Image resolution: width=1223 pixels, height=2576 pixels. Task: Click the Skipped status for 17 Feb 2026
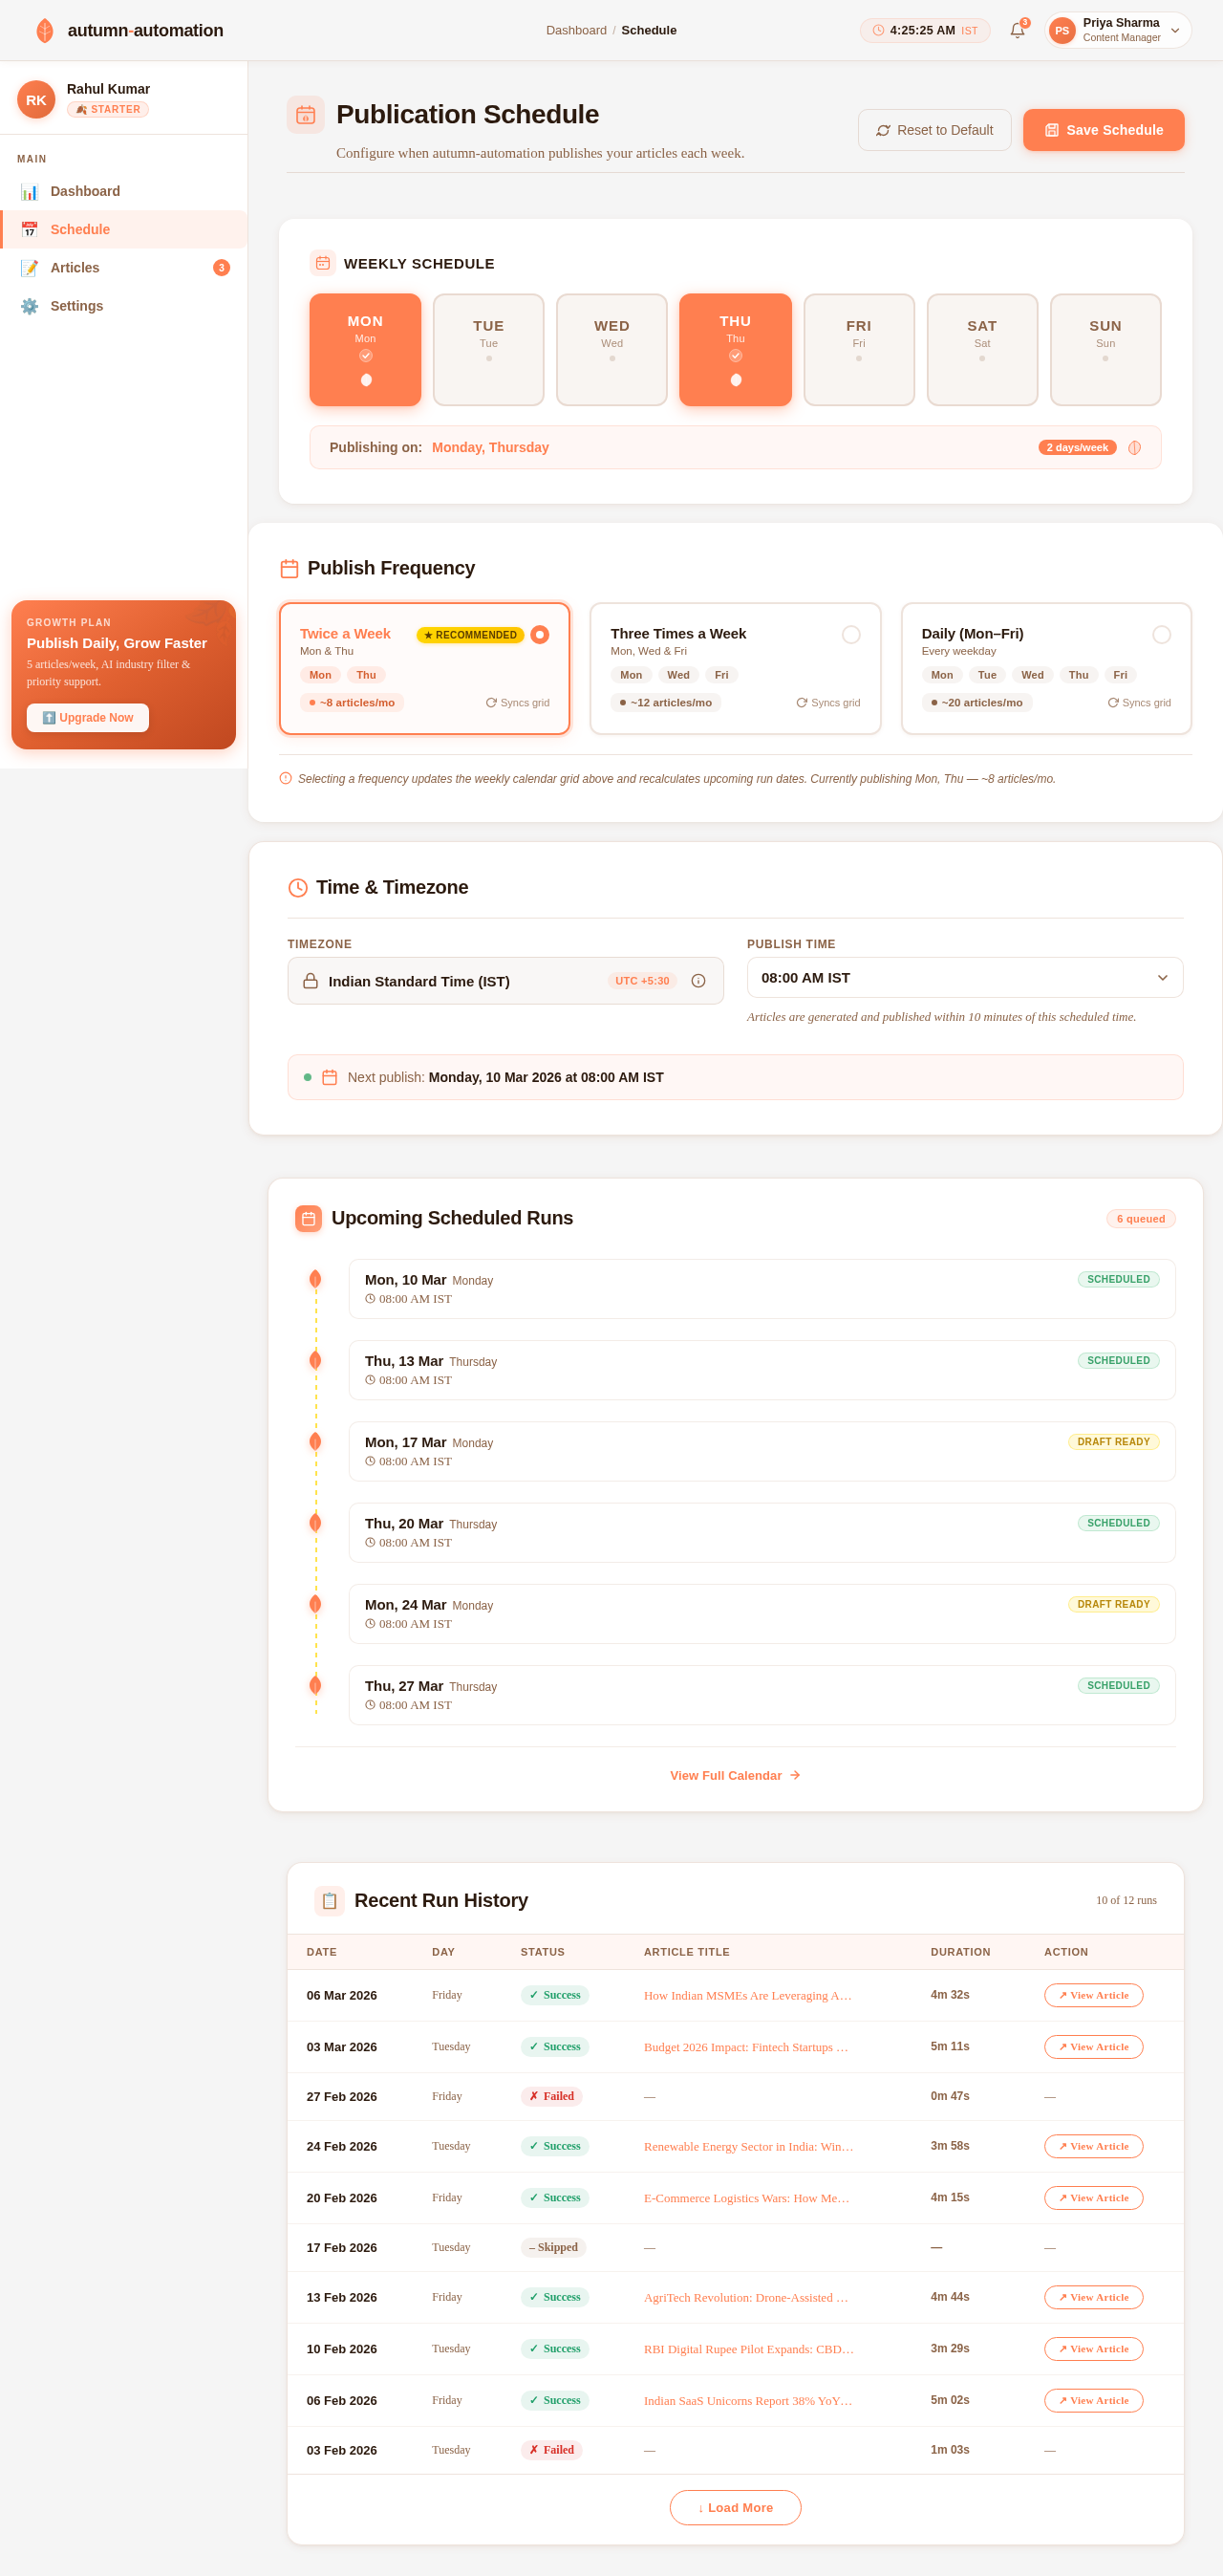(553, 2247)
